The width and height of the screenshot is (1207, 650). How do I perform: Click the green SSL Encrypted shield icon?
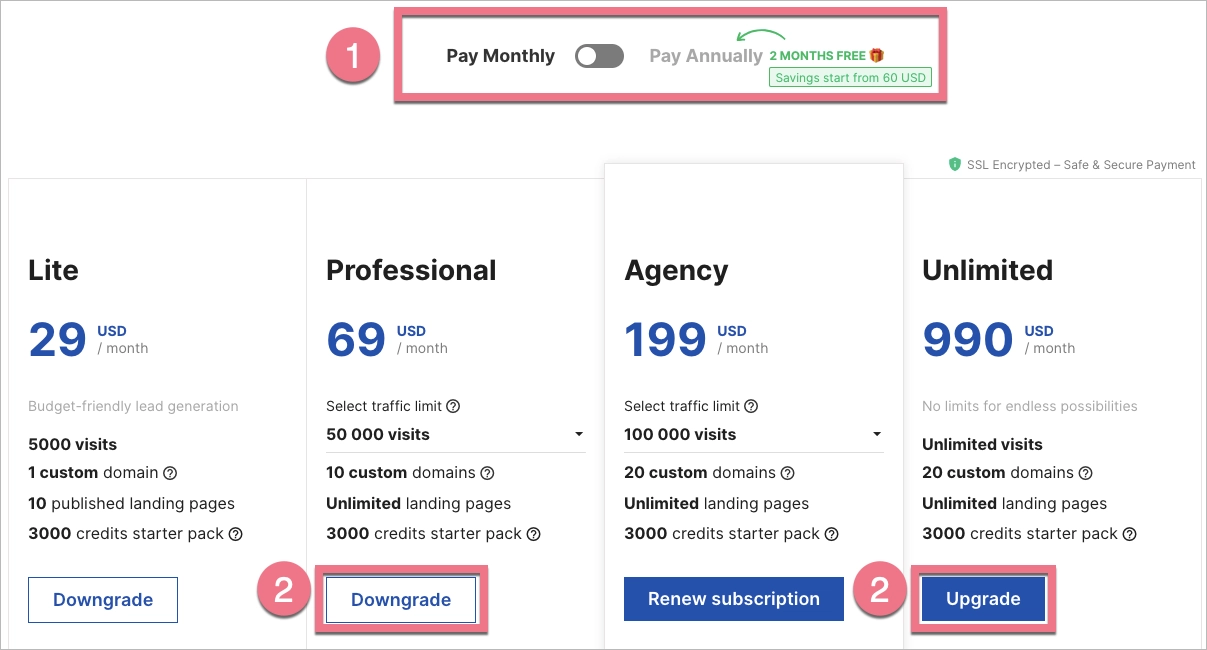pyautogui.click(x=955, y=165)
